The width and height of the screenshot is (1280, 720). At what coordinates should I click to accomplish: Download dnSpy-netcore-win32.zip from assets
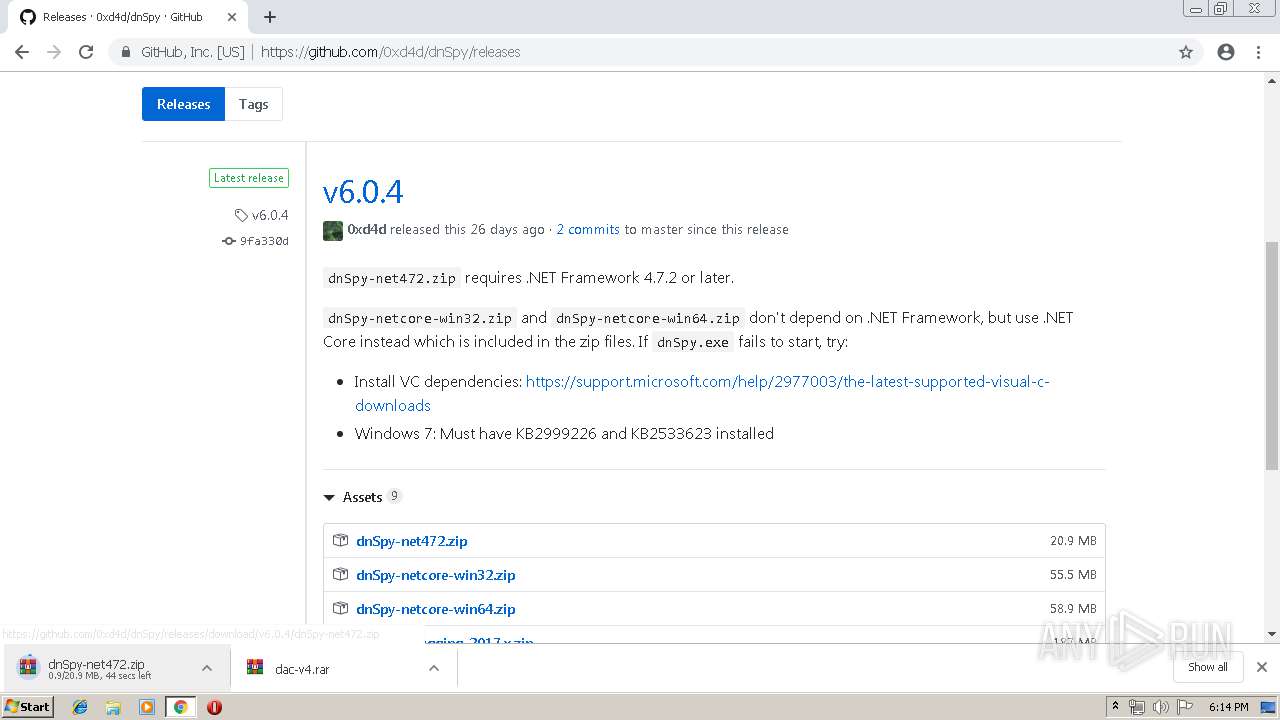(436, 575)
